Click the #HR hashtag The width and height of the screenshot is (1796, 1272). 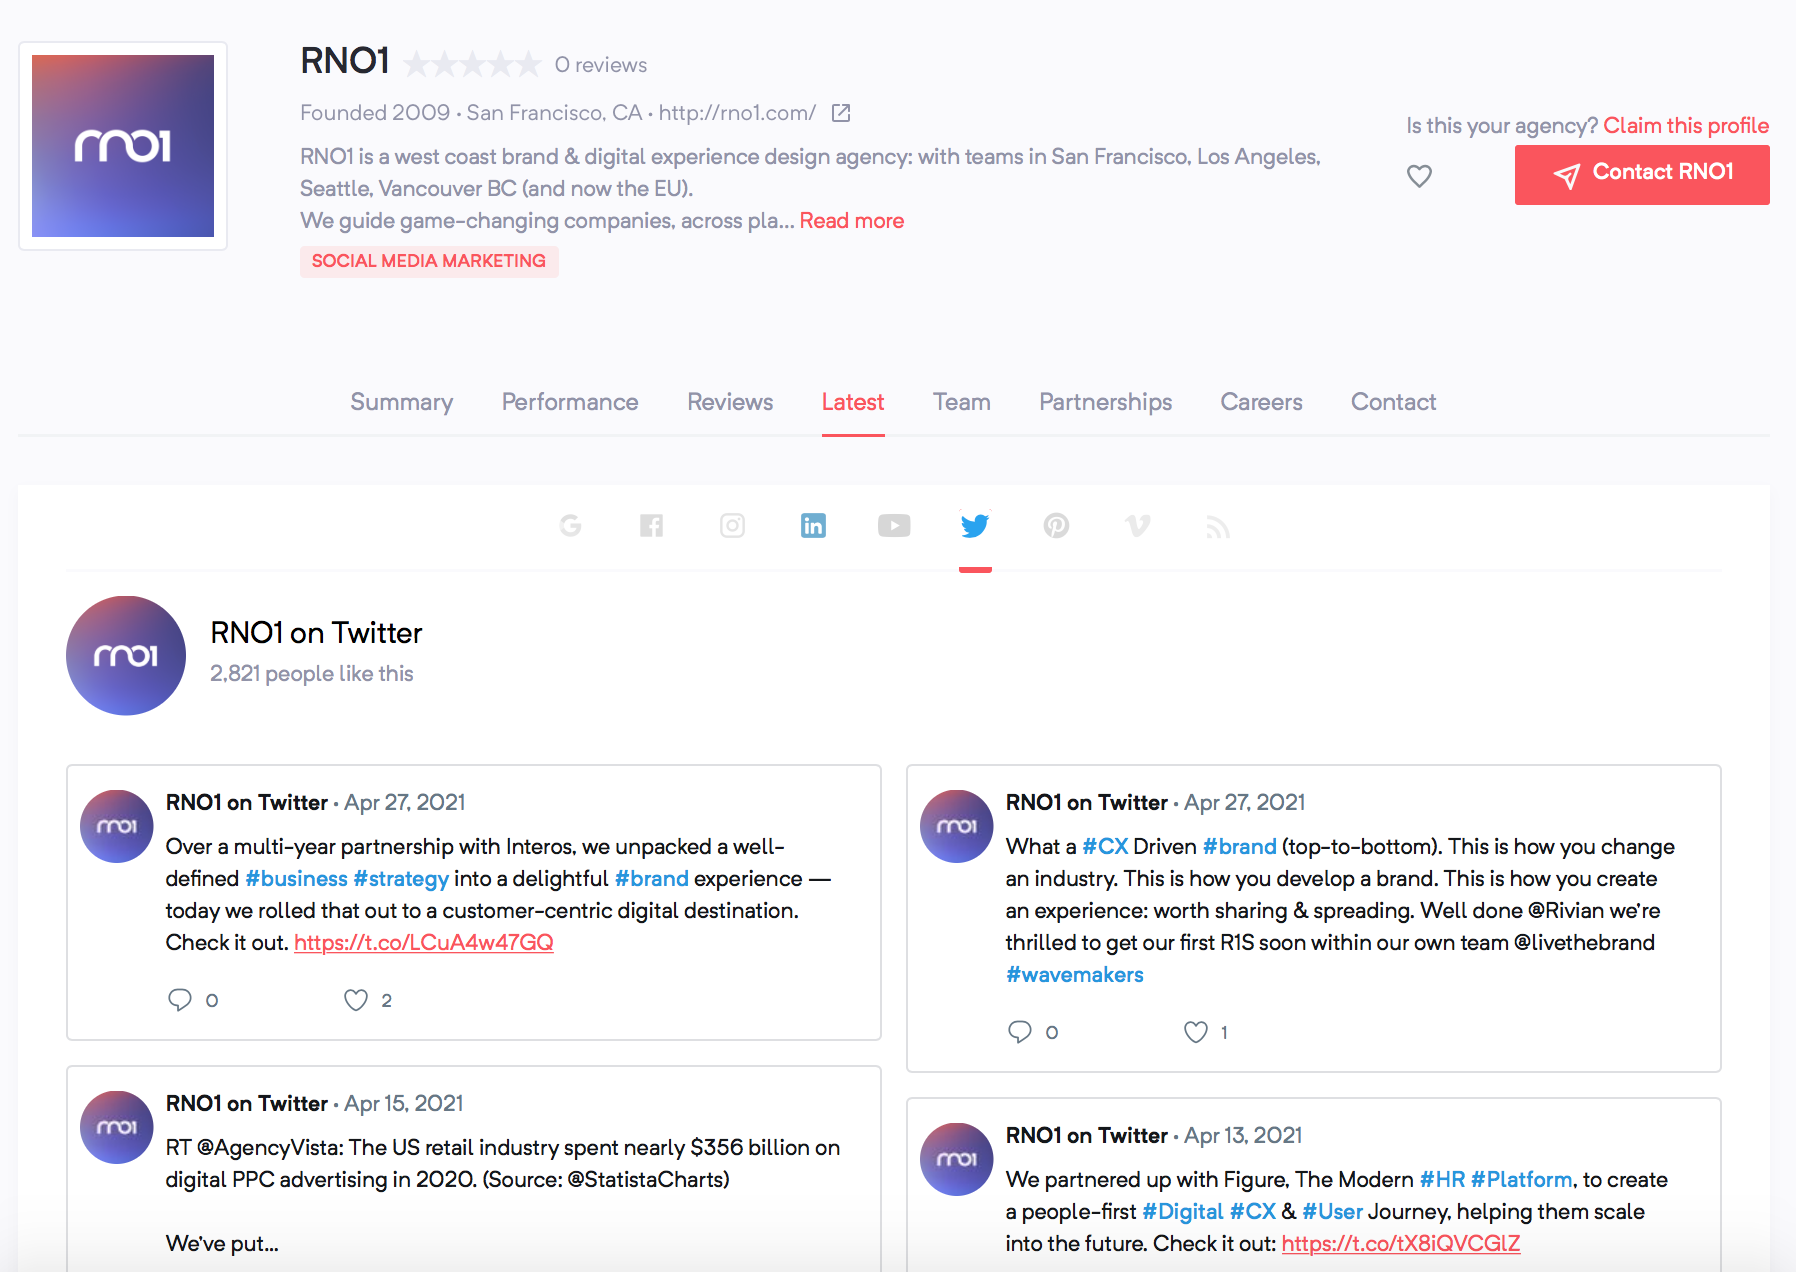pos(1442,1180)
